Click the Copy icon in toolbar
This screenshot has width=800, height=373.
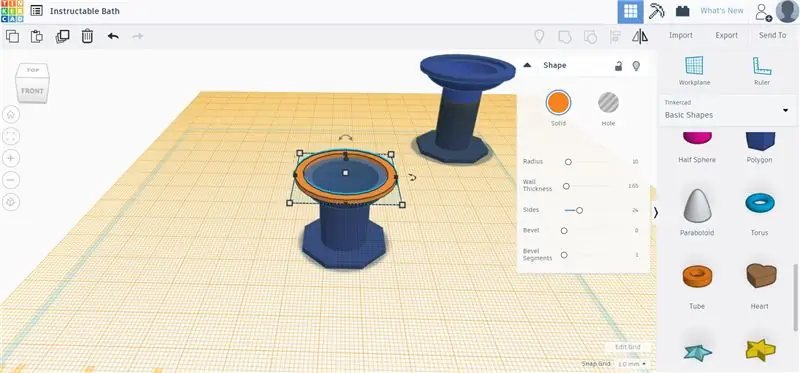(x=12, y=36)
